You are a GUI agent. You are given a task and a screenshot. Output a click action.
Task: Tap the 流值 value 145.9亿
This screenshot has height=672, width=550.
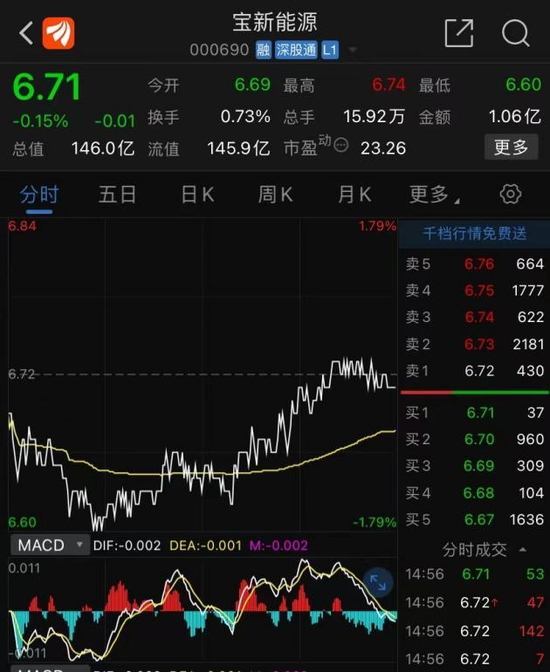[x=238, y=149]
